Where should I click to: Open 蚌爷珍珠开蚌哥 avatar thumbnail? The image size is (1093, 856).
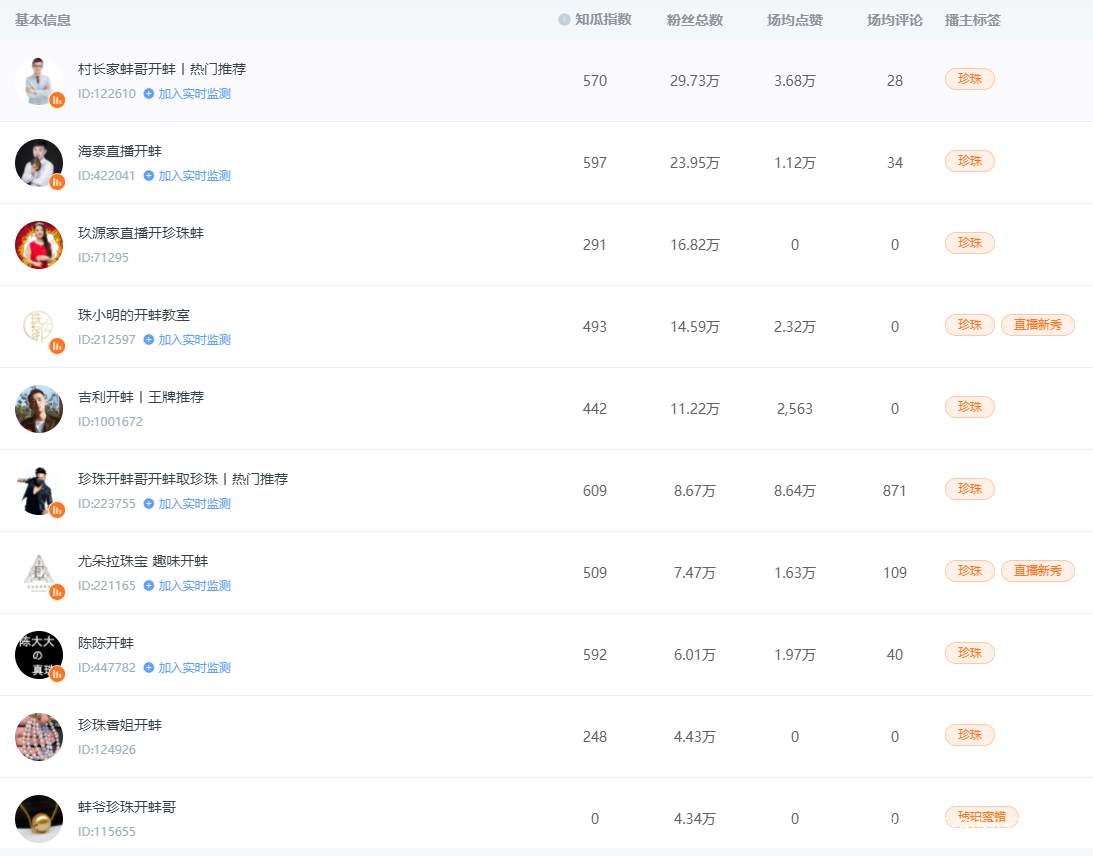tap(39, 818)
